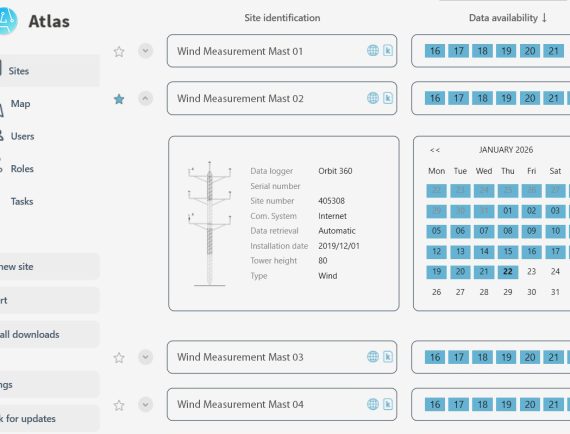Click the k file icon for Mast 03
Viewport: 570px width, 434px height.
pos(388,357)
